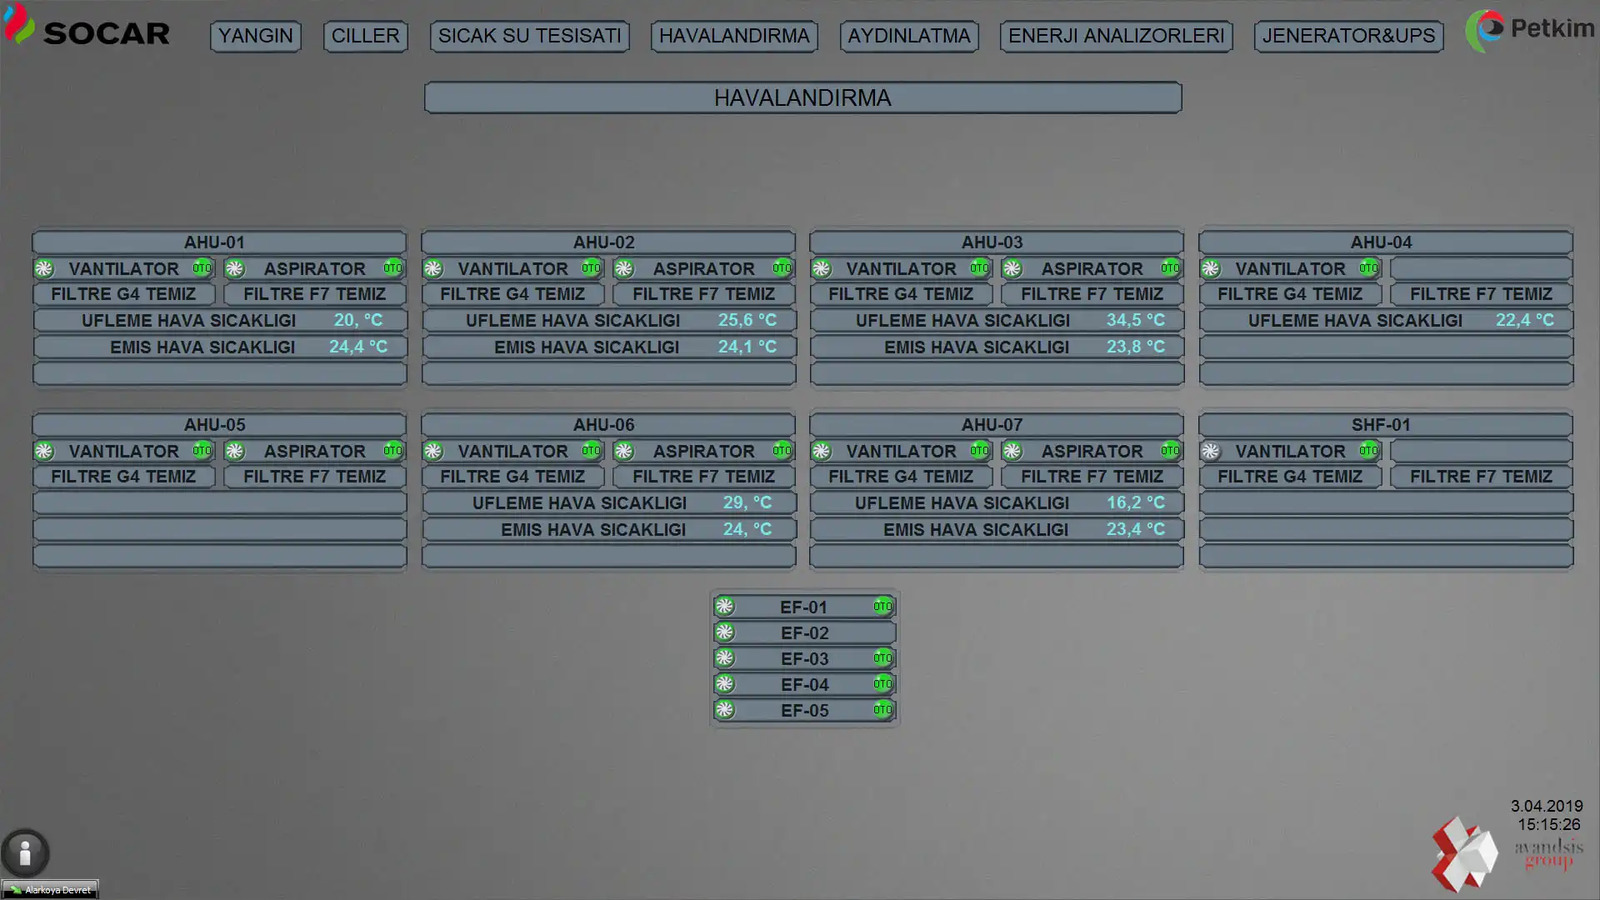The width and height of the screenshot is (1600, 900).
Task: Toggle OTO mode on AHU-06 Aspirator
Action: tap(781, 451)
